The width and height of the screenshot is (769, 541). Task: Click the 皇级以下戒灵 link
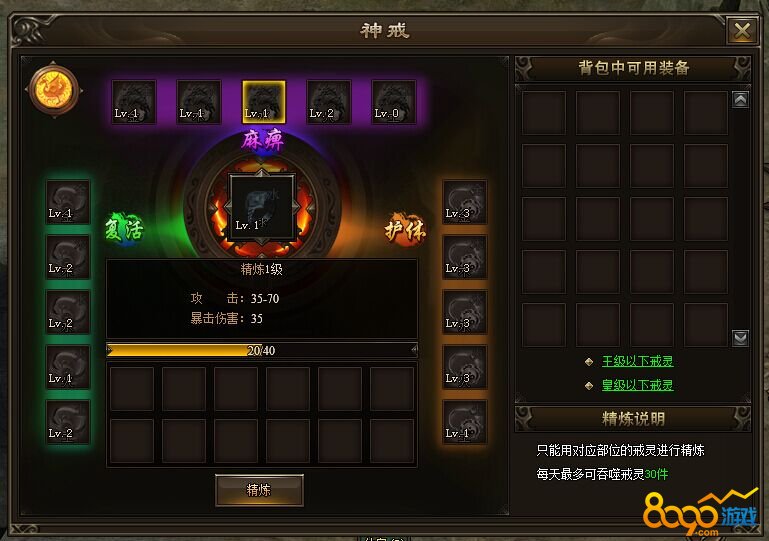click(638, 385)
